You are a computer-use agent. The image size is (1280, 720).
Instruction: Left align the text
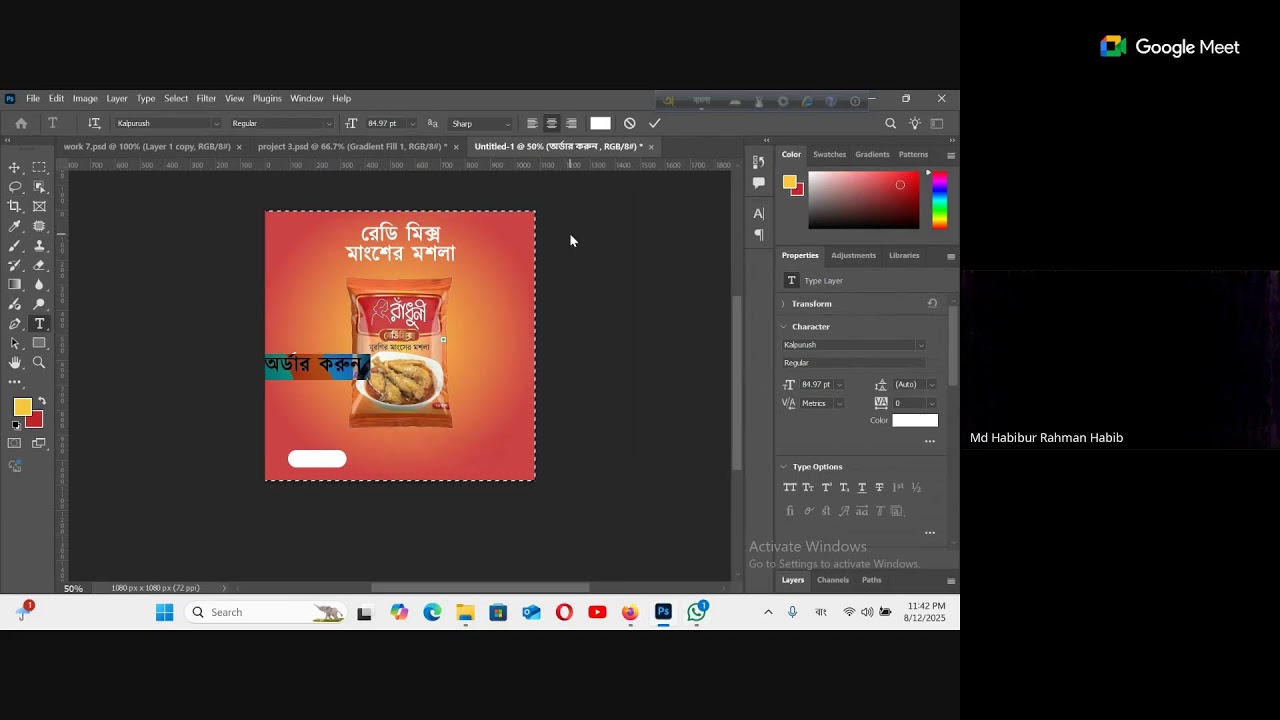coord(532,123)
